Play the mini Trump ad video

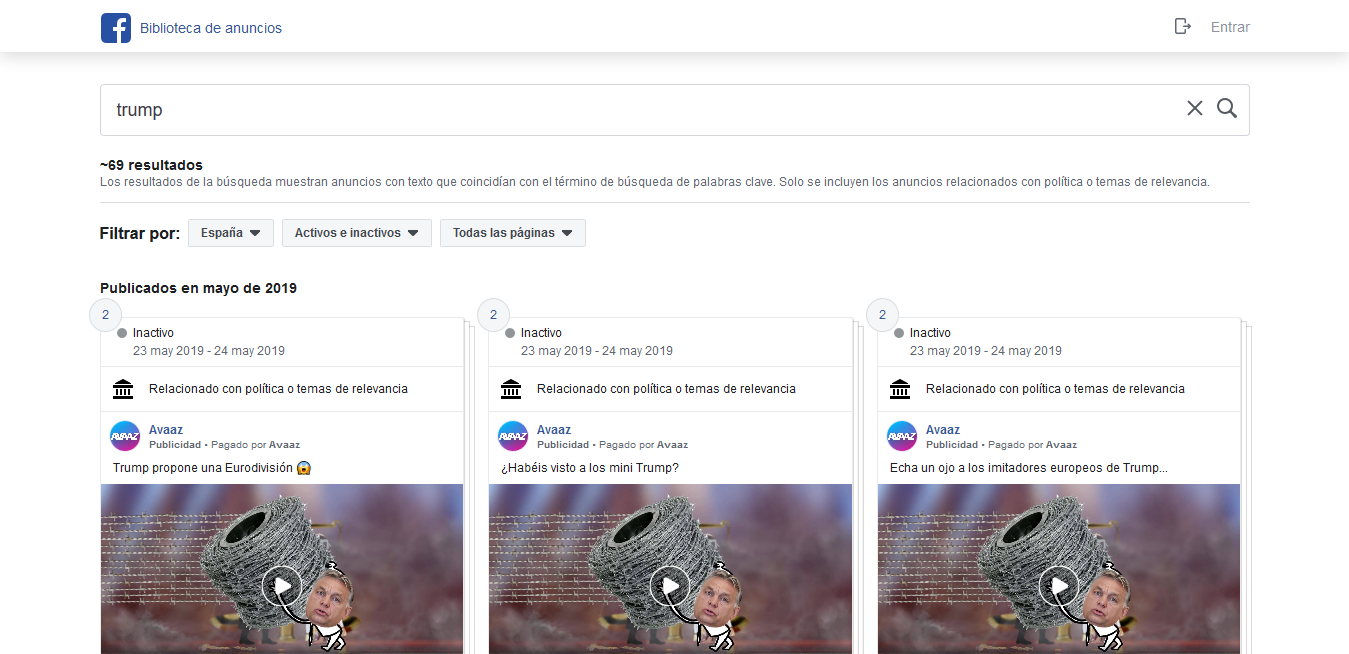pos(670,587)
